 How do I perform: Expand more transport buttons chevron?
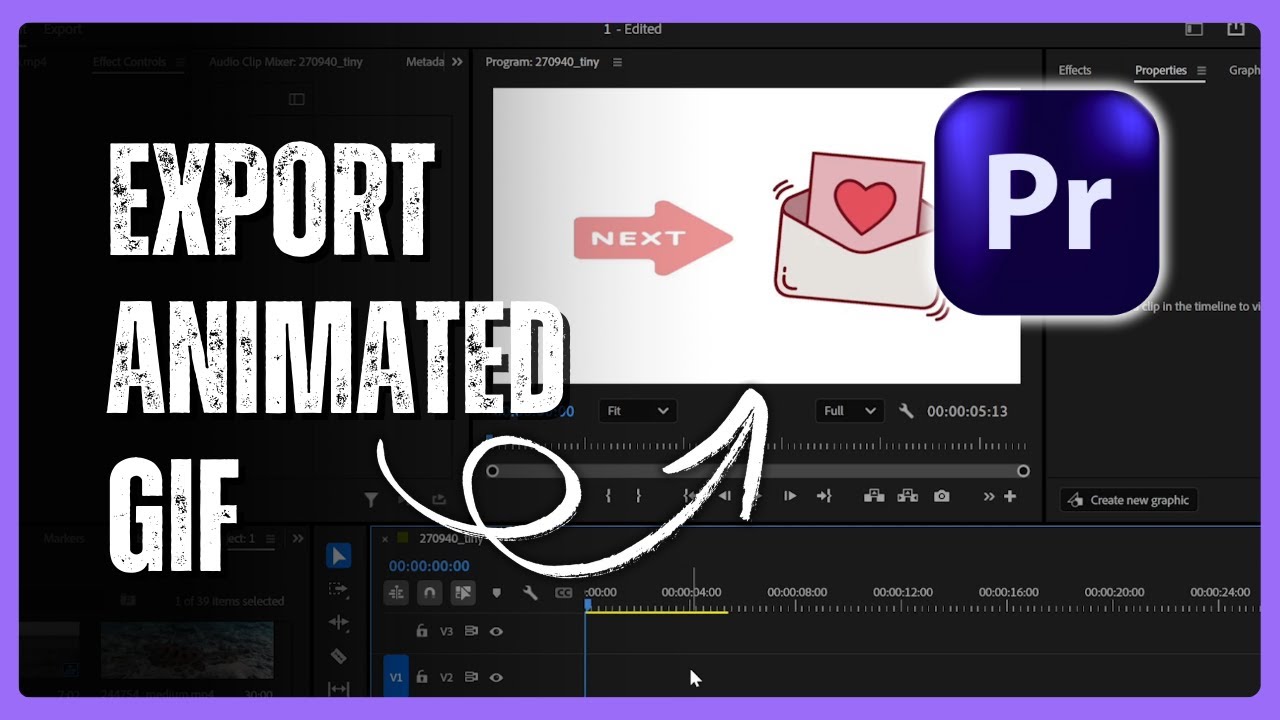pyautogui.click(x=989, y=496)
